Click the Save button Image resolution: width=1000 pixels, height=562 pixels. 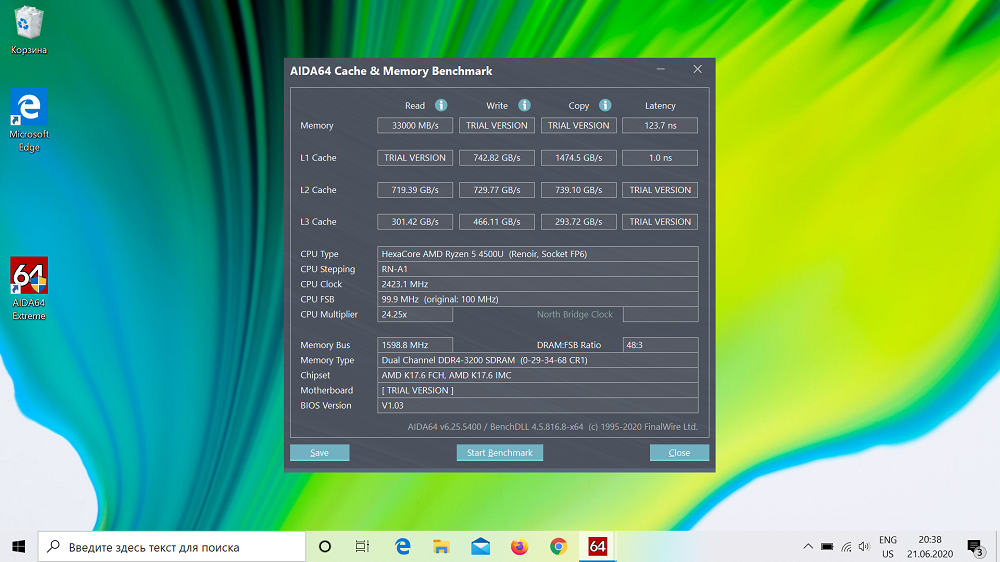tap(320, 452)
